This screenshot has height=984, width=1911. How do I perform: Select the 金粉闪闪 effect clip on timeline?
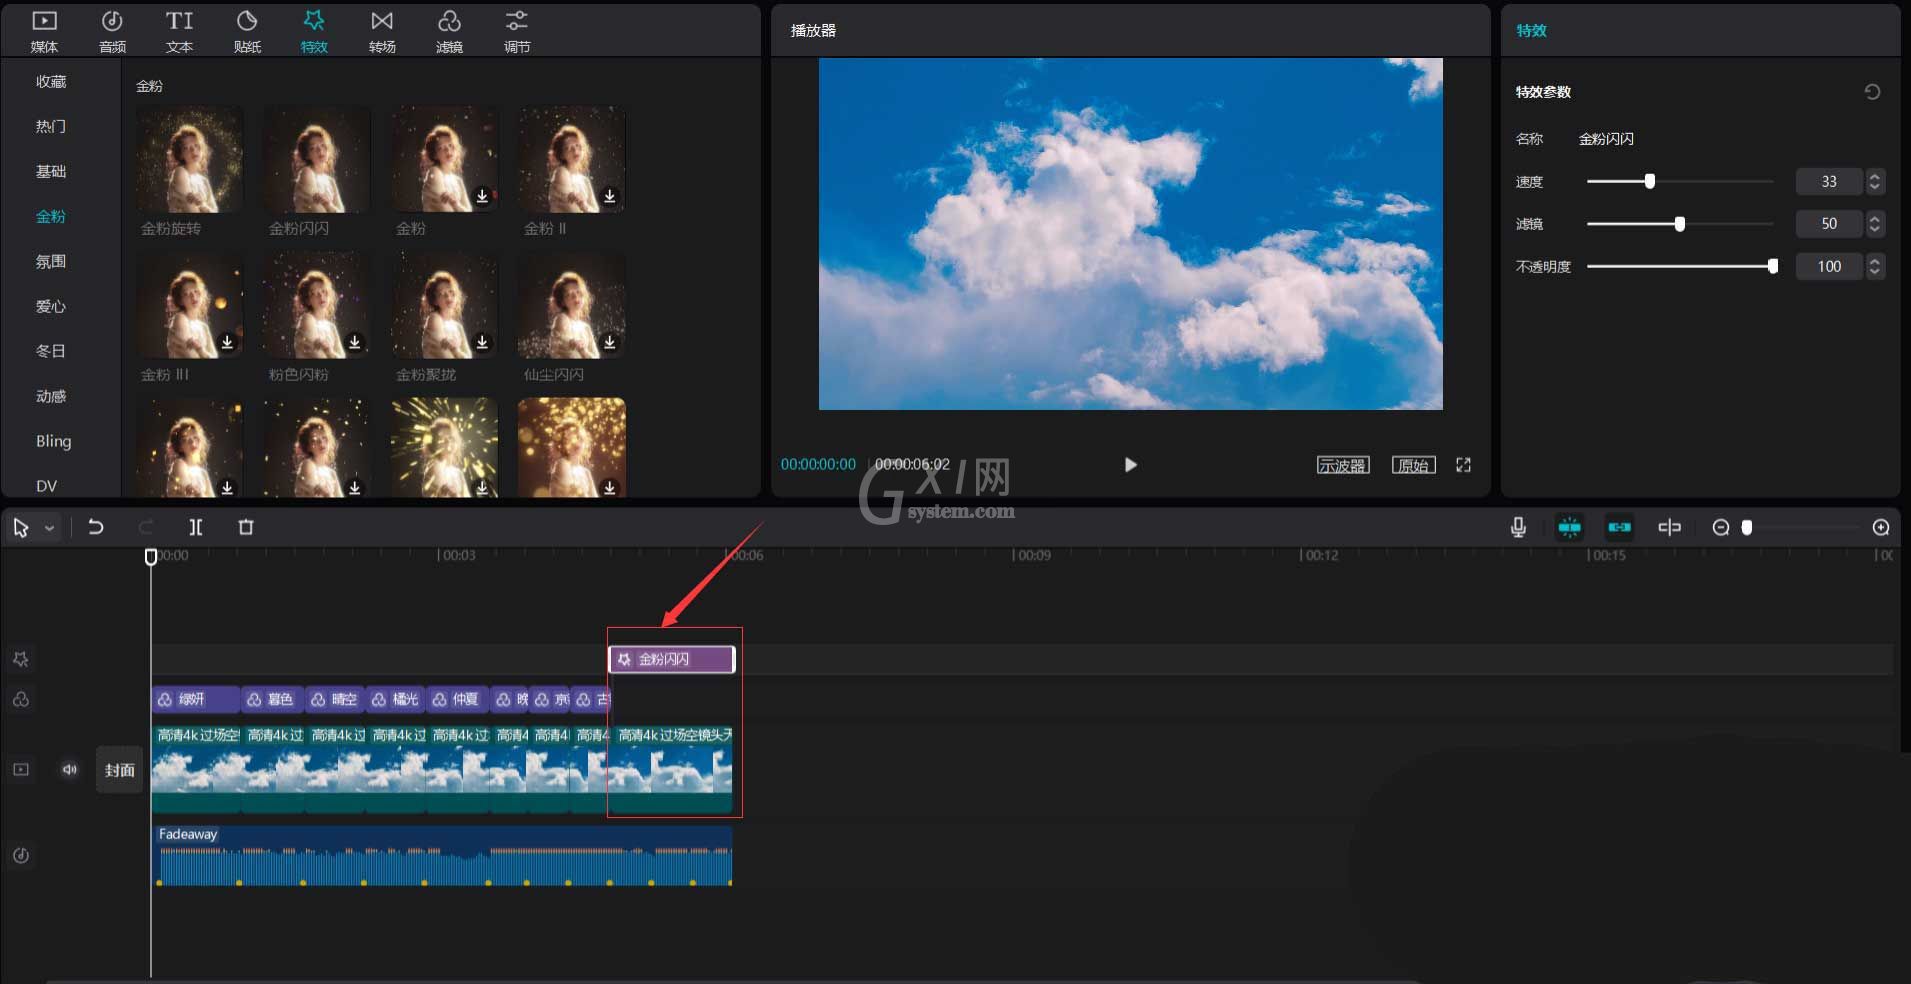pos(672,659)
